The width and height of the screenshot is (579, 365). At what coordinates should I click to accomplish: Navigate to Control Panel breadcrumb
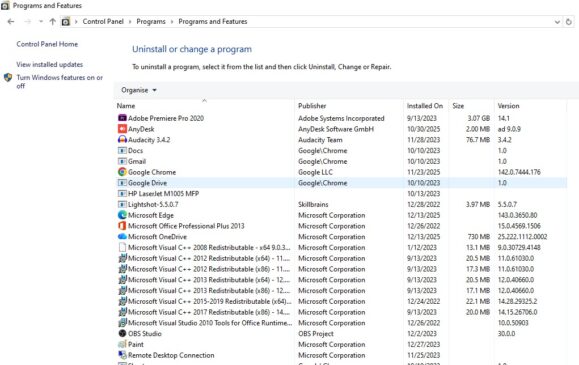tap(103, 21)
